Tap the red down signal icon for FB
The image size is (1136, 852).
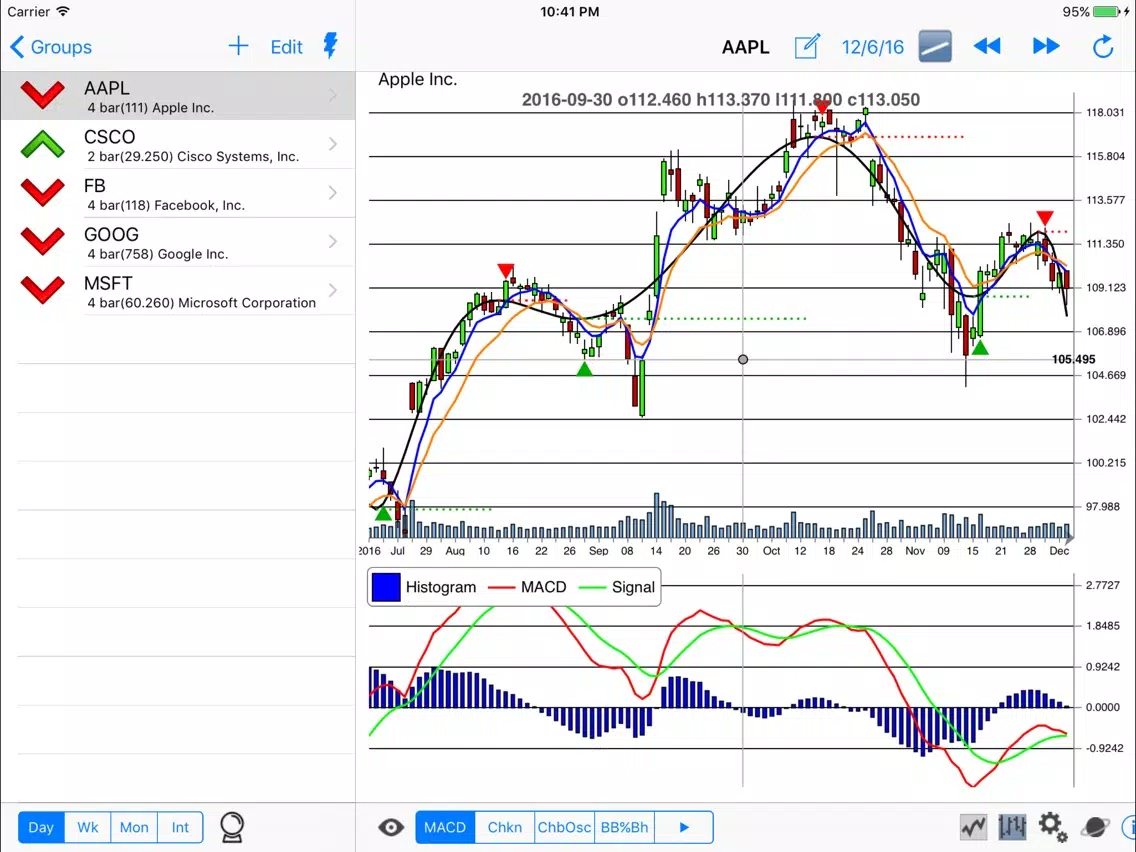(x=43, y=193)
